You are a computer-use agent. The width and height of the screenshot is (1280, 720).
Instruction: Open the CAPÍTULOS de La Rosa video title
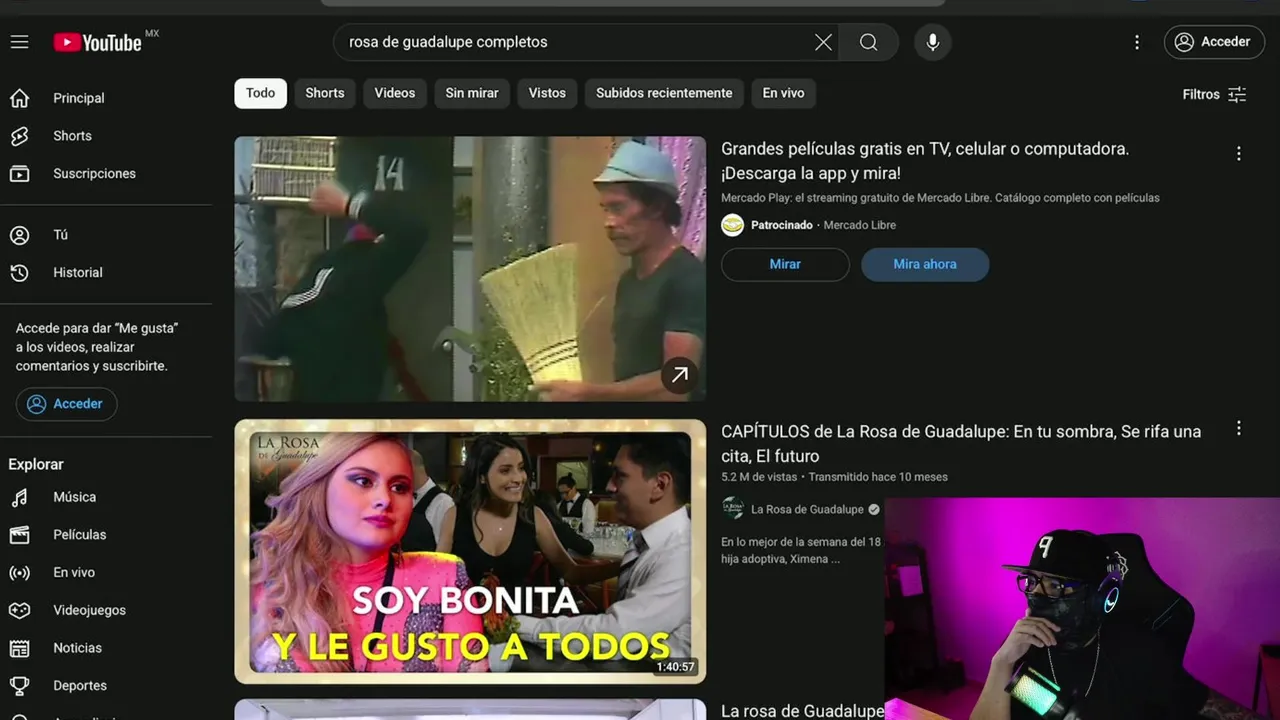[x=961, y=443]
